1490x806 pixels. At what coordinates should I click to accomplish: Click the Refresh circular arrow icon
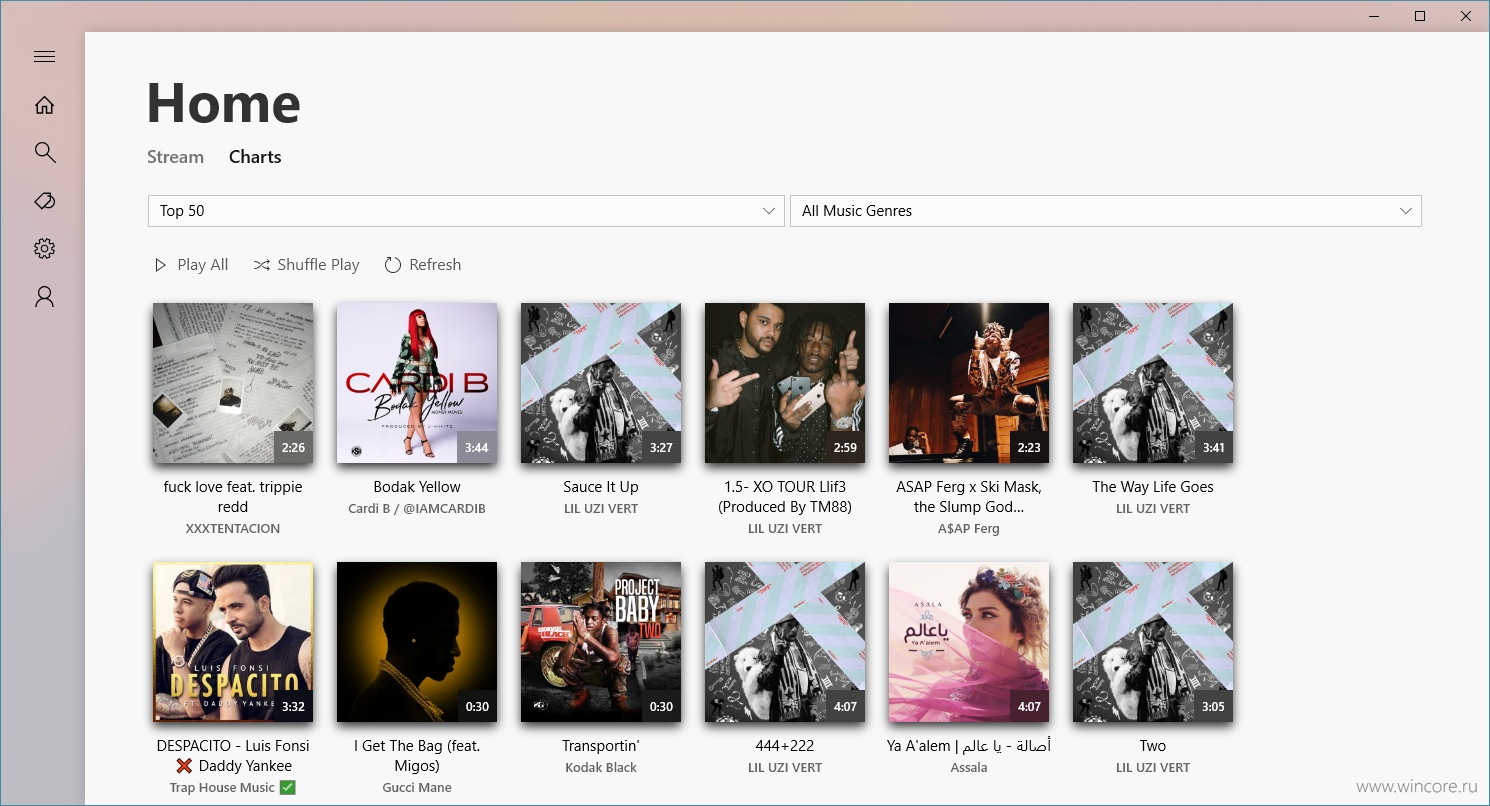click(x=393, y=265)
